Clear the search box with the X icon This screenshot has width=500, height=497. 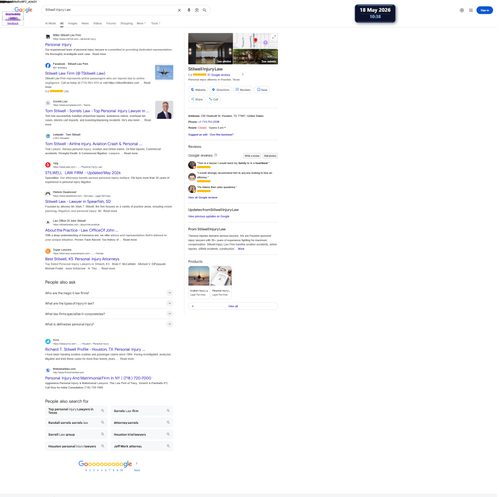point(180,10)
